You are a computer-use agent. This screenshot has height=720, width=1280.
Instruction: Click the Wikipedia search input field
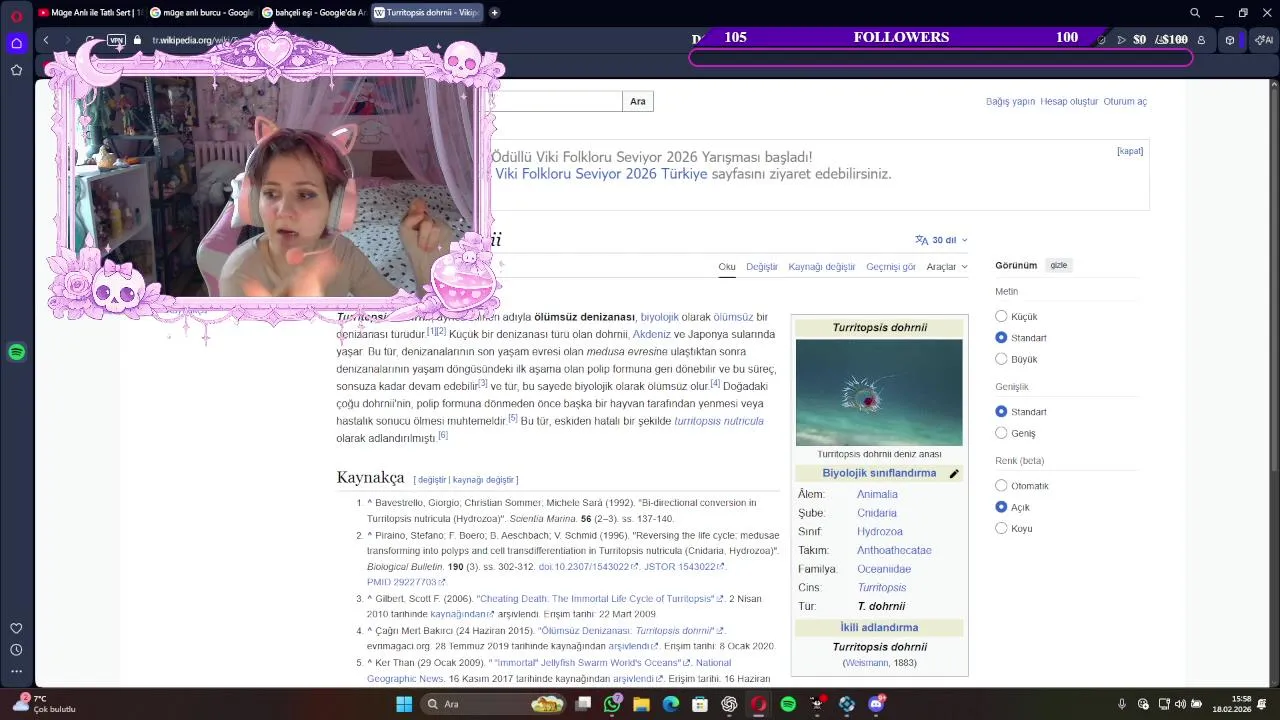click(555, 101)
